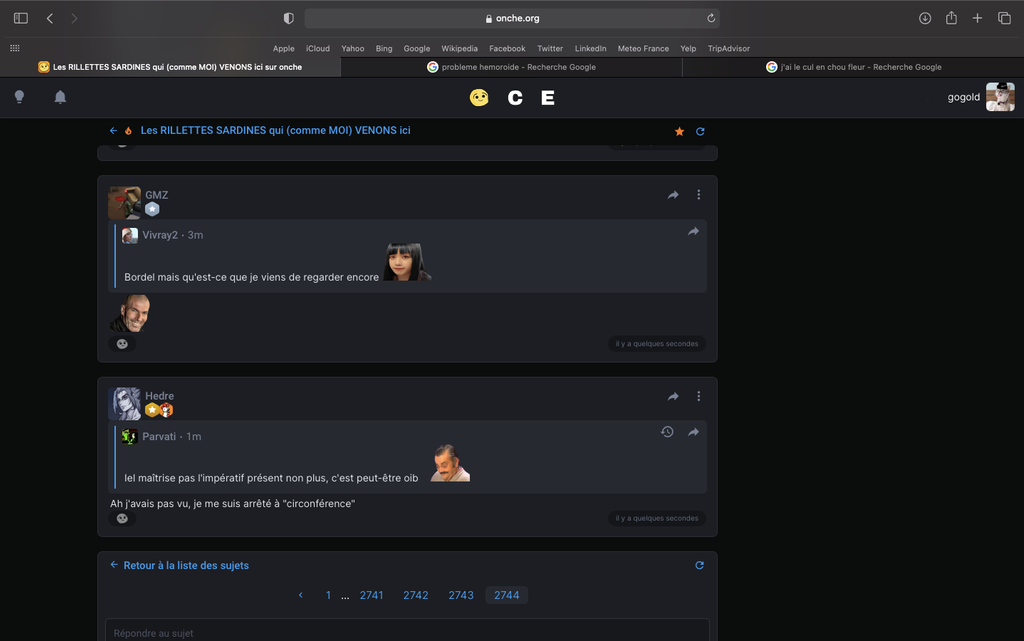1024x641 pixels.
Task: Open the LinkedIn bookmark
Action: point(590,48)
